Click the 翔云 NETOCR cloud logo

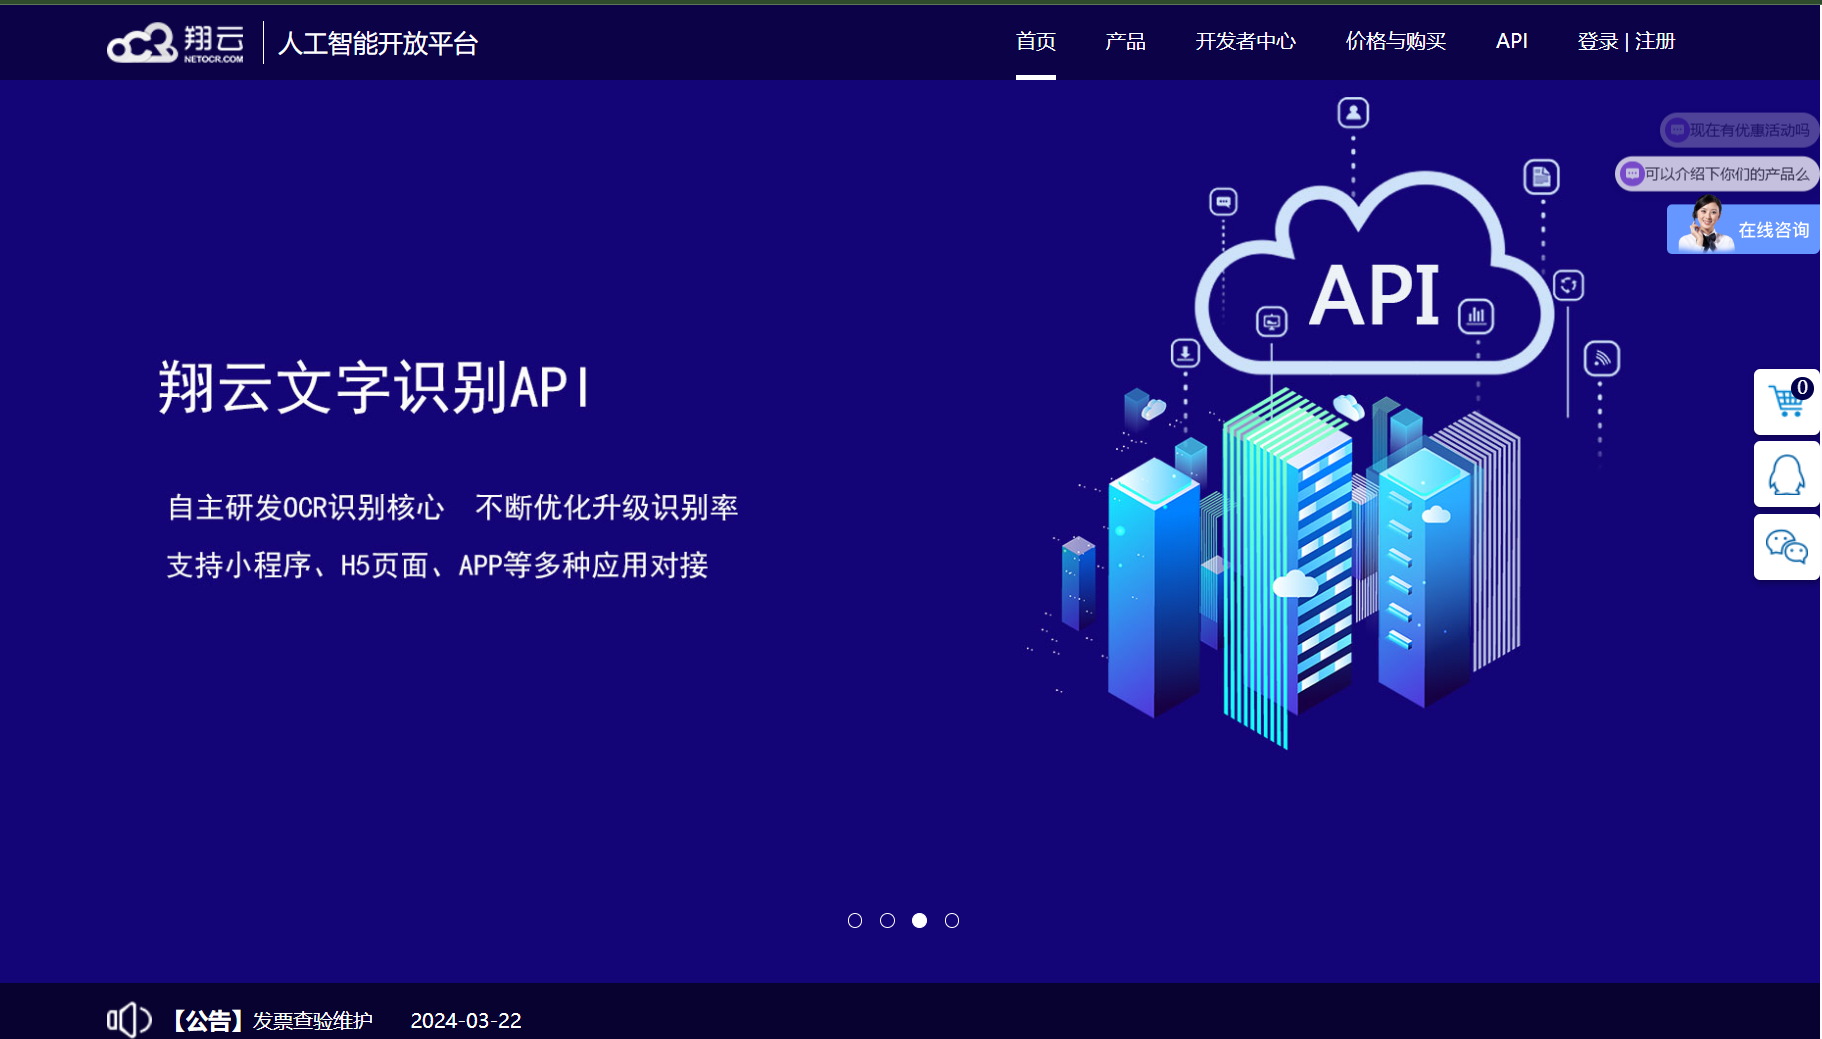coord(176,43)
